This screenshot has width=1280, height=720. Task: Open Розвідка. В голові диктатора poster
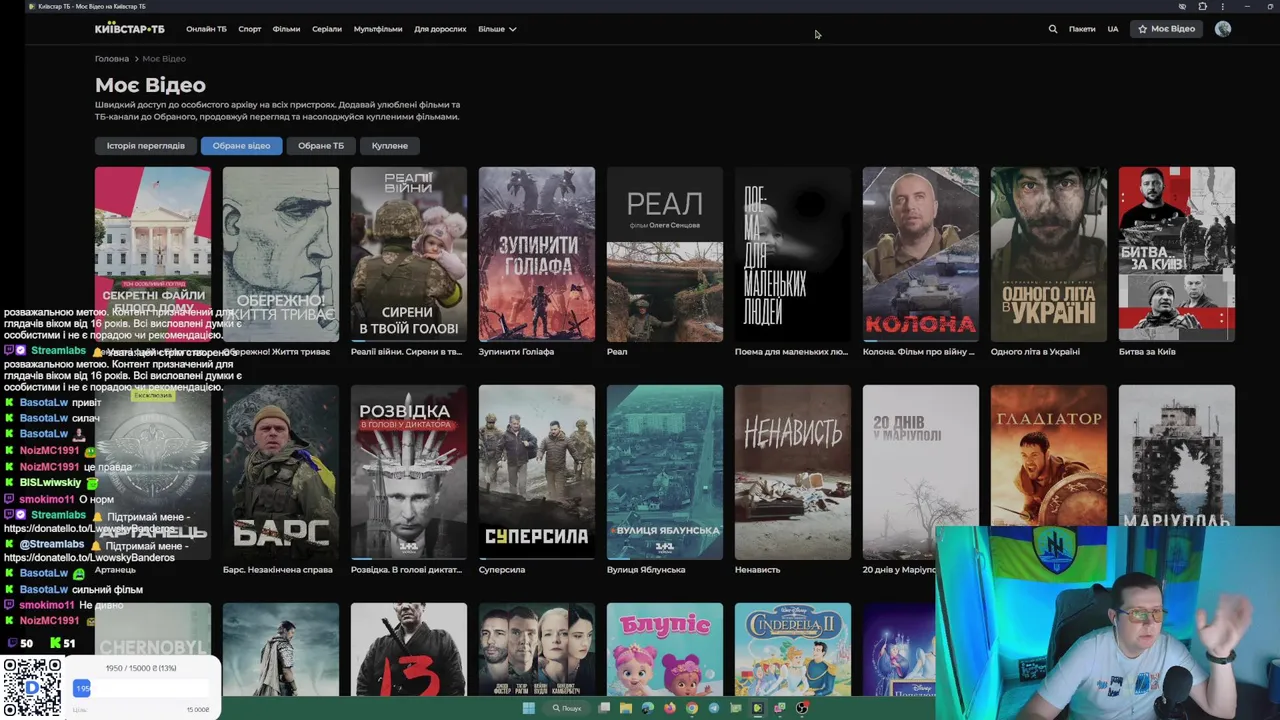(409, 472)
